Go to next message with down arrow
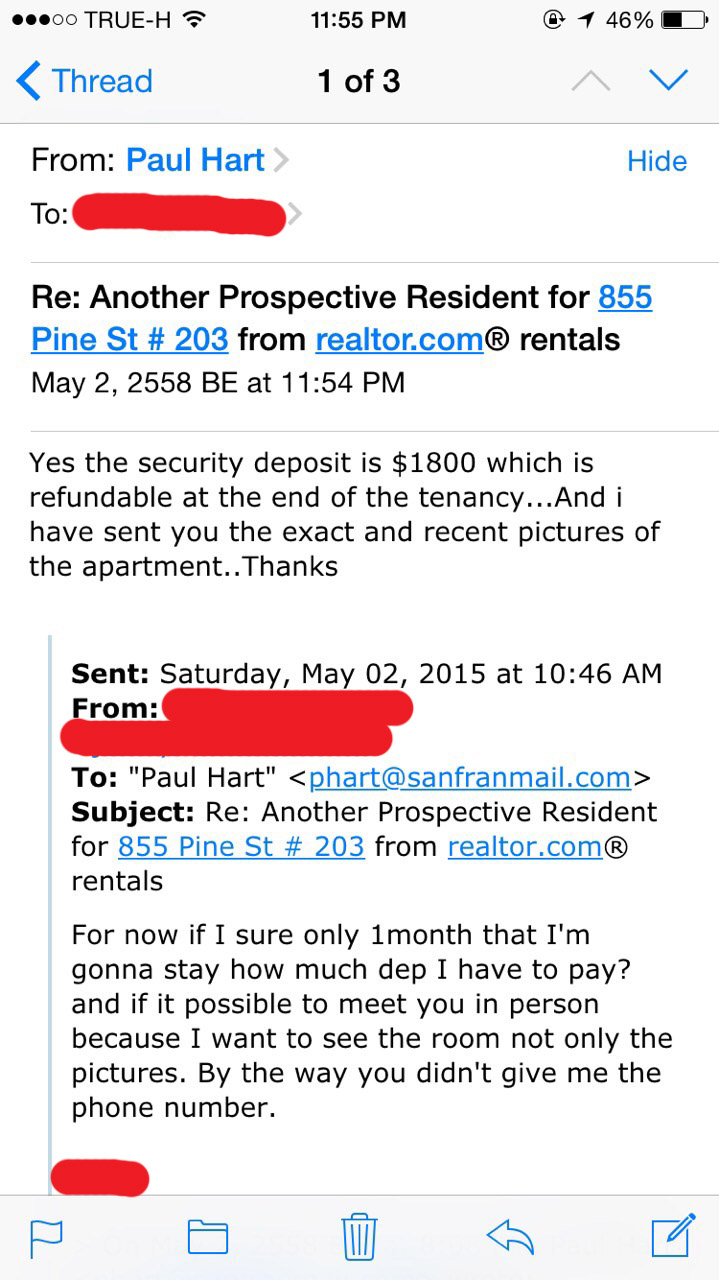The height and width of the screenshot is (1280, 719). pos(668,80)
